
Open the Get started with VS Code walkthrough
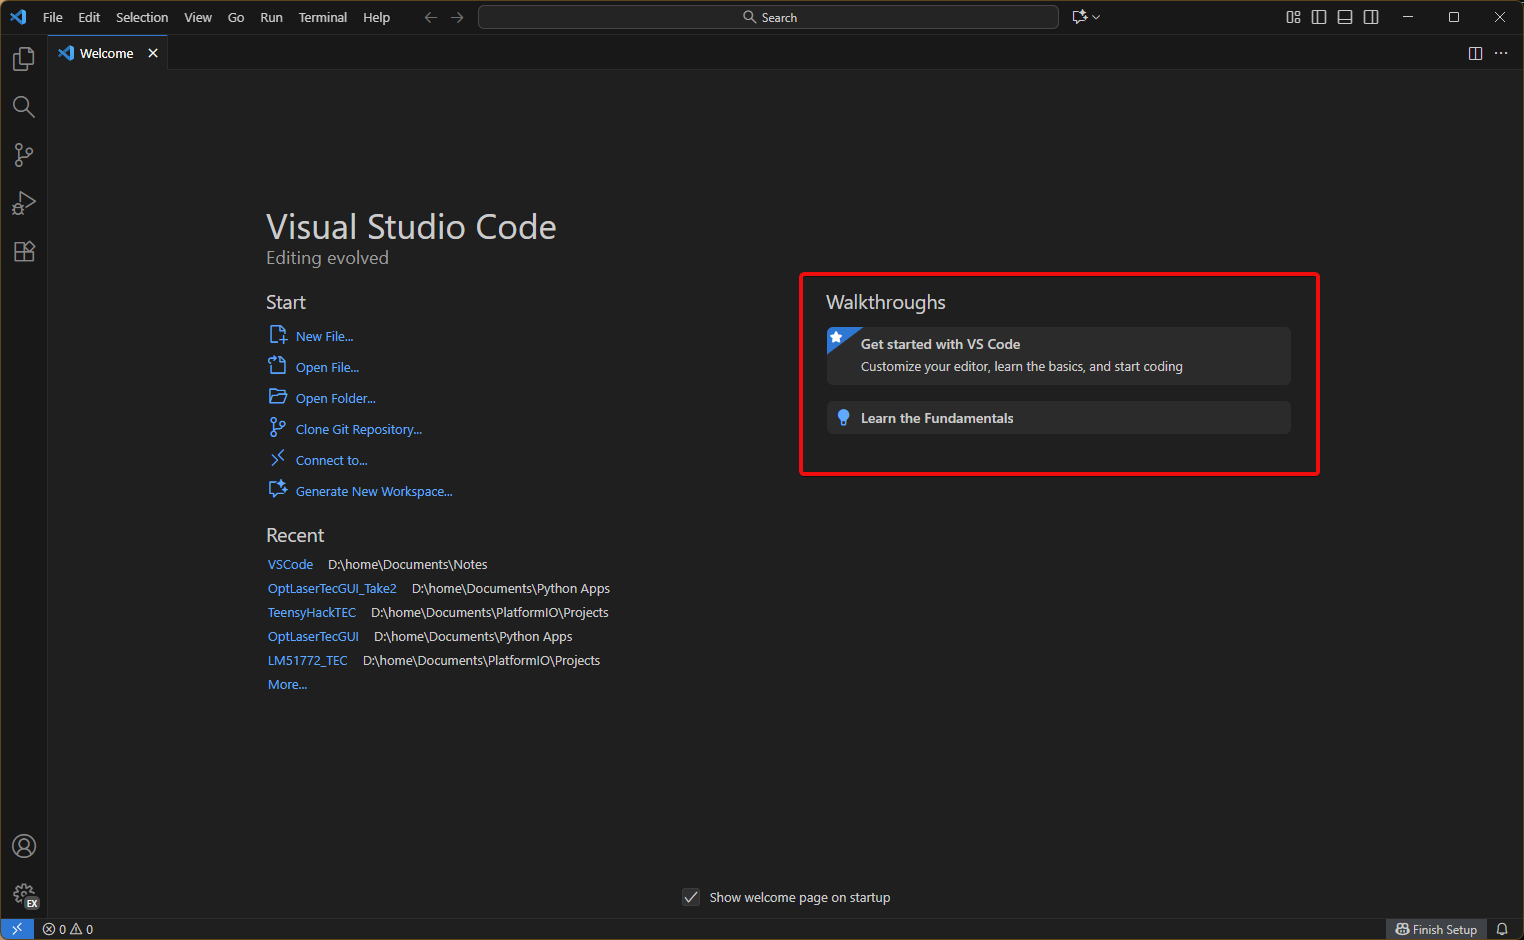pos(1059,356)
